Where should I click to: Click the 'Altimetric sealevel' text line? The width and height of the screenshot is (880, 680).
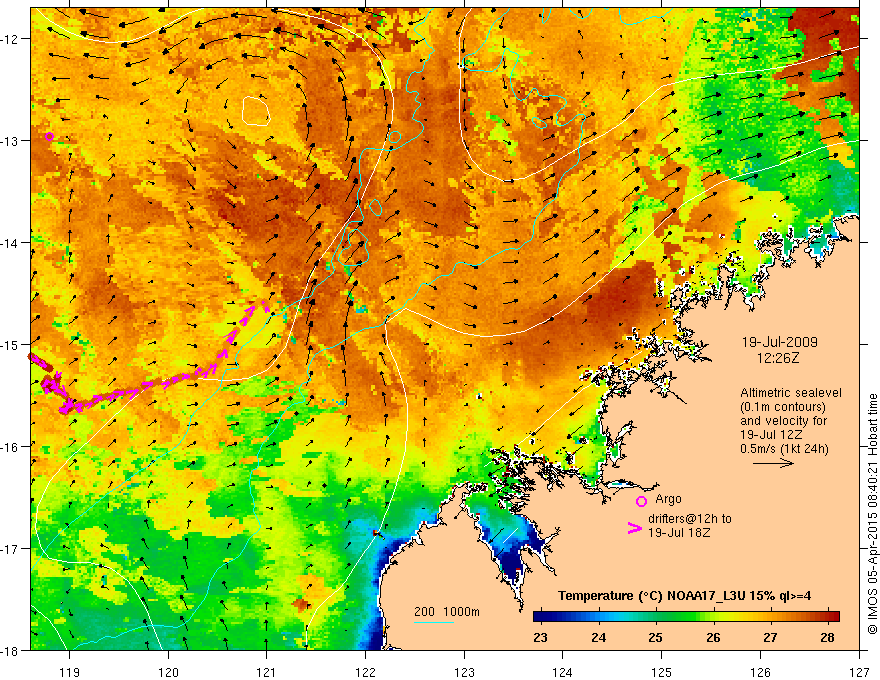[x=791, y=393]
